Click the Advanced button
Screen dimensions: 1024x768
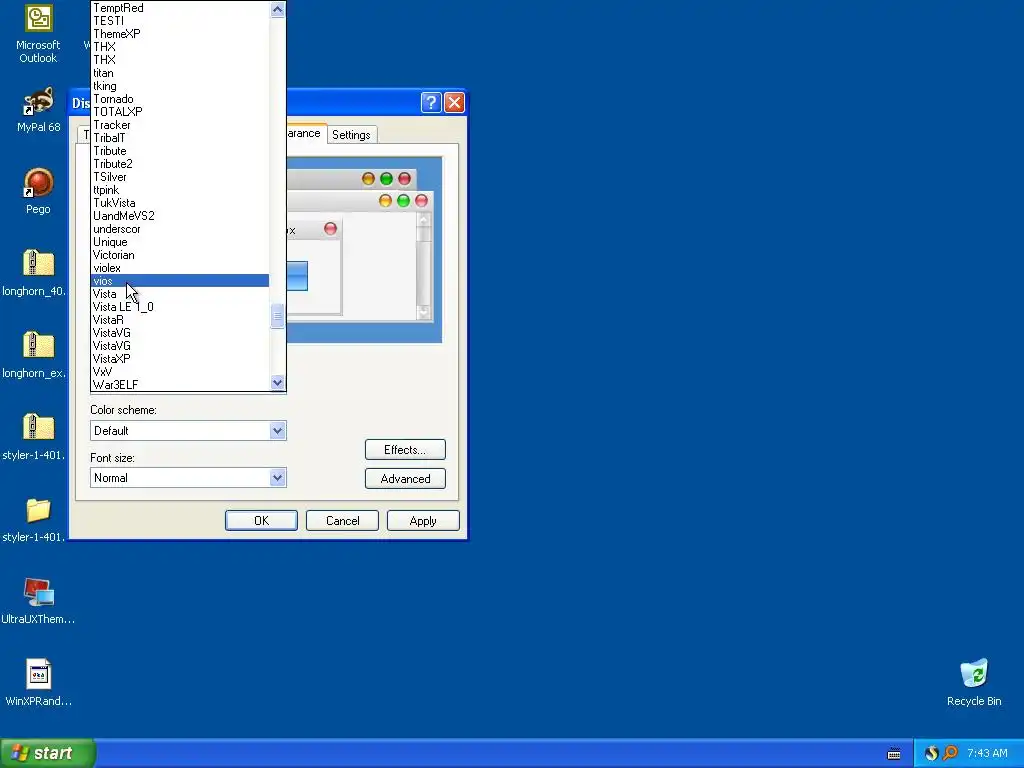point(405,479)
